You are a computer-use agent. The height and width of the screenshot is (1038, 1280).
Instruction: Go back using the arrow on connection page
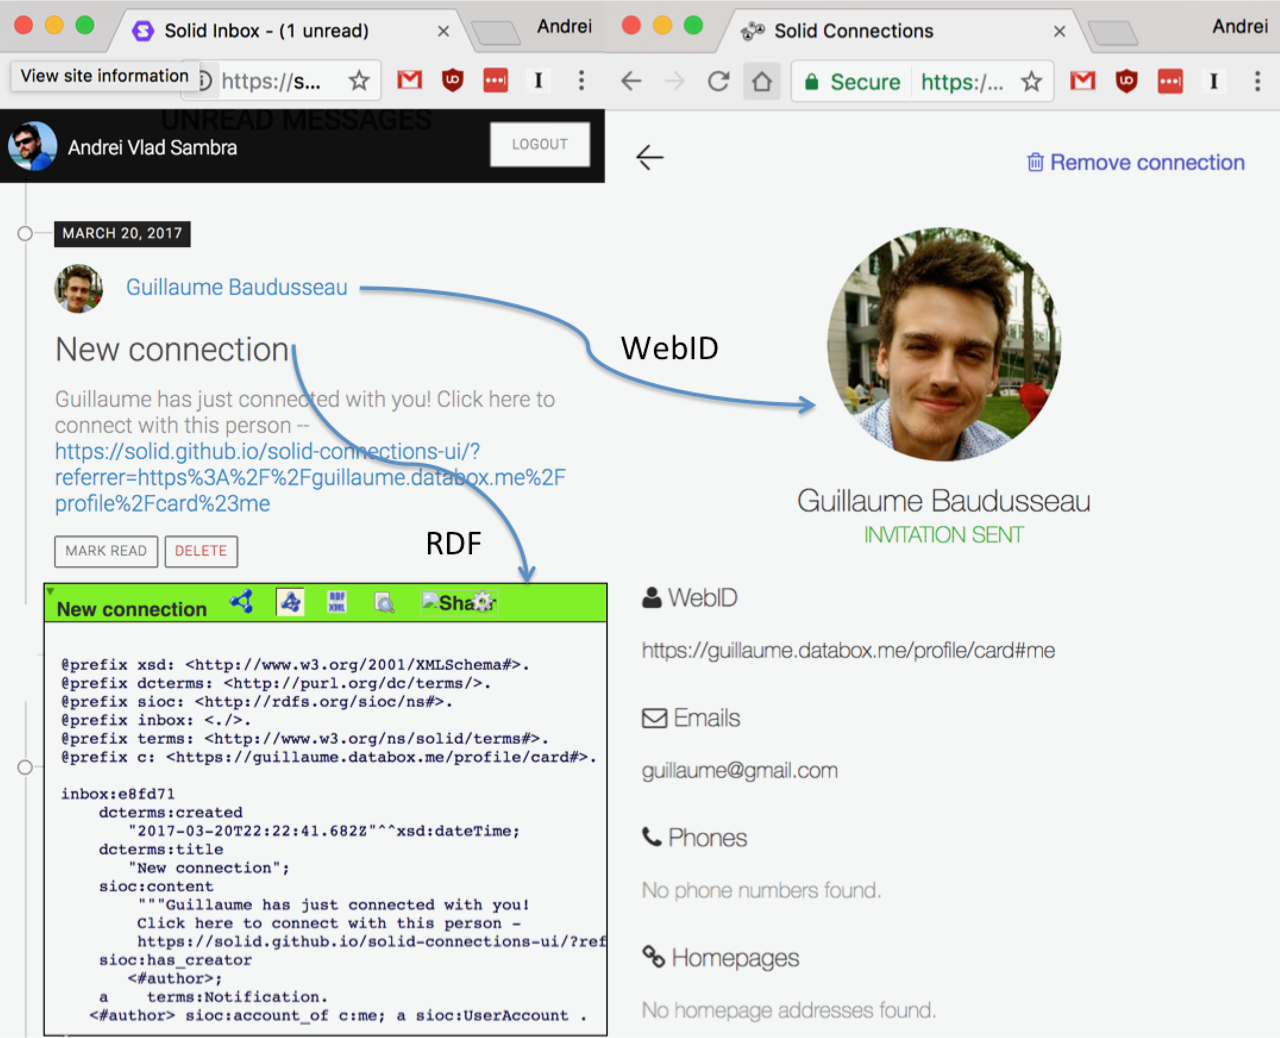click(x=650, y=157)
